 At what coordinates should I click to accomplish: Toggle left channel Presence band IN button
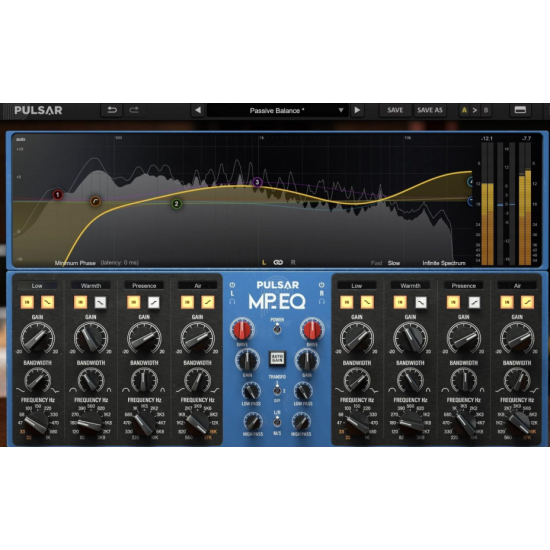click(134, 302)
